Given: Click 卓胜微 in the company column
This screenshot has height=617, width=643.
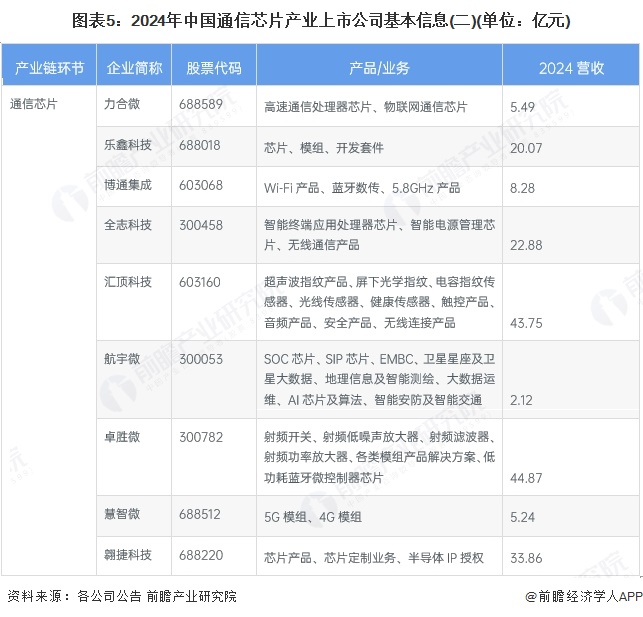Looking at the screenshot, I should (x=122, y=437).
